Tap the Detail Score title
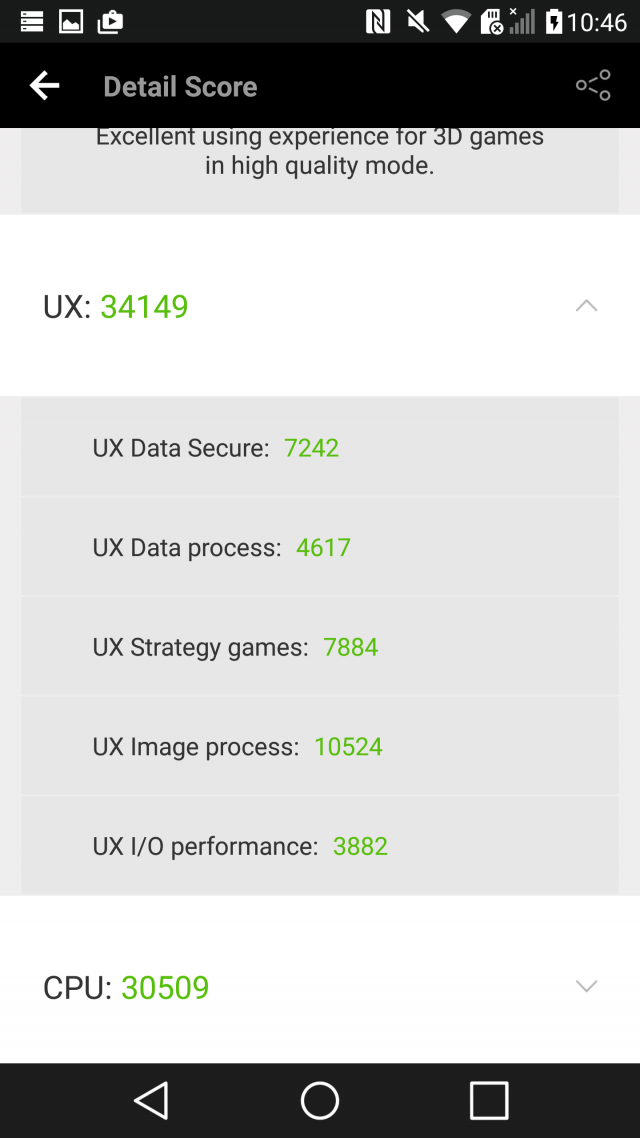 coord(180,87)
